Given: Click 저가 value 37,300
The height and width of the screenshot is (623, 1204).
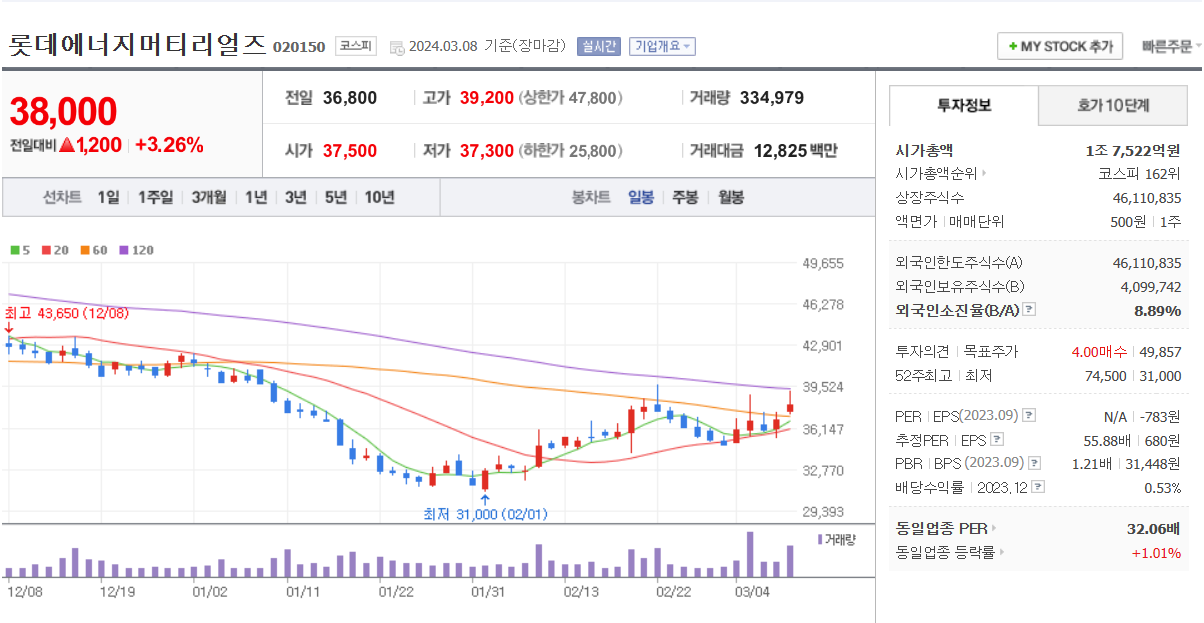Looking at the screenshot, I should coord(487,151).
